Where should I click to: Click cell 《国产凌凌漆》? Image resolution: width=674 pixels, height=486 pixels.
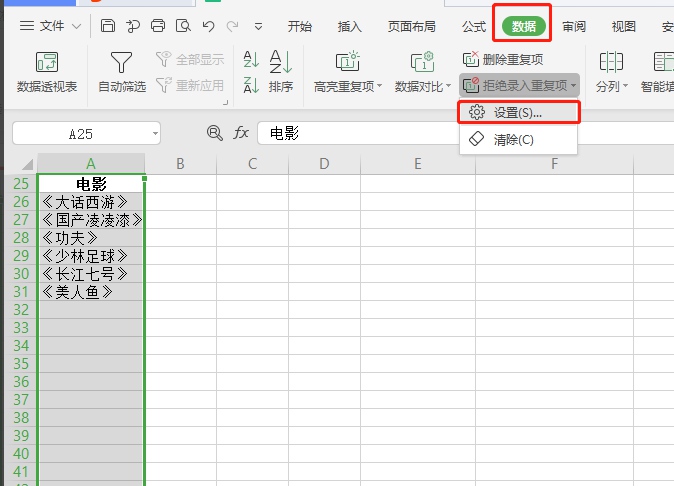(91, 220)
